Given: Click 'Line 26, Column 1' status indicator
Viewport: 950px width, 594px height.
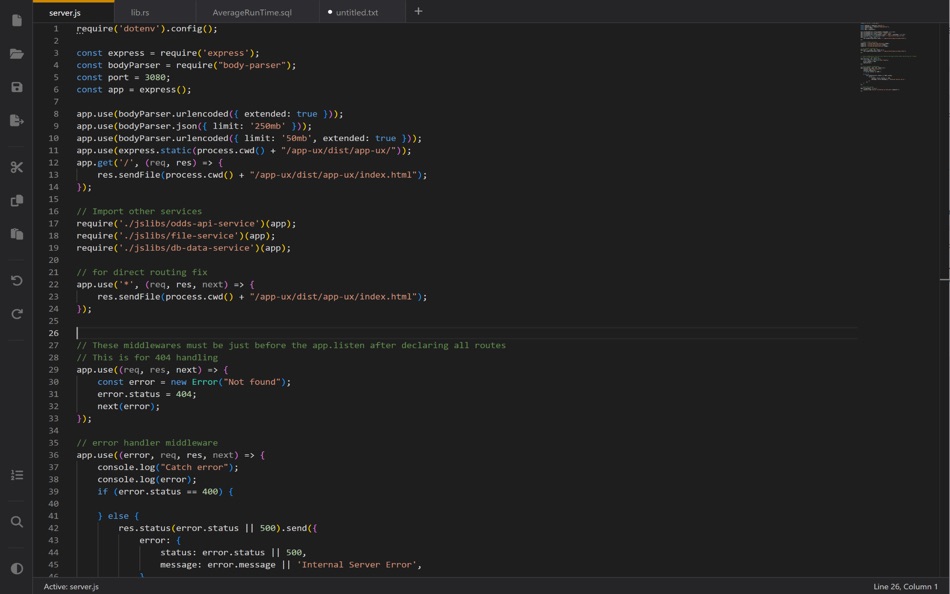Looking at the screenshot, I should coord(905,587).
